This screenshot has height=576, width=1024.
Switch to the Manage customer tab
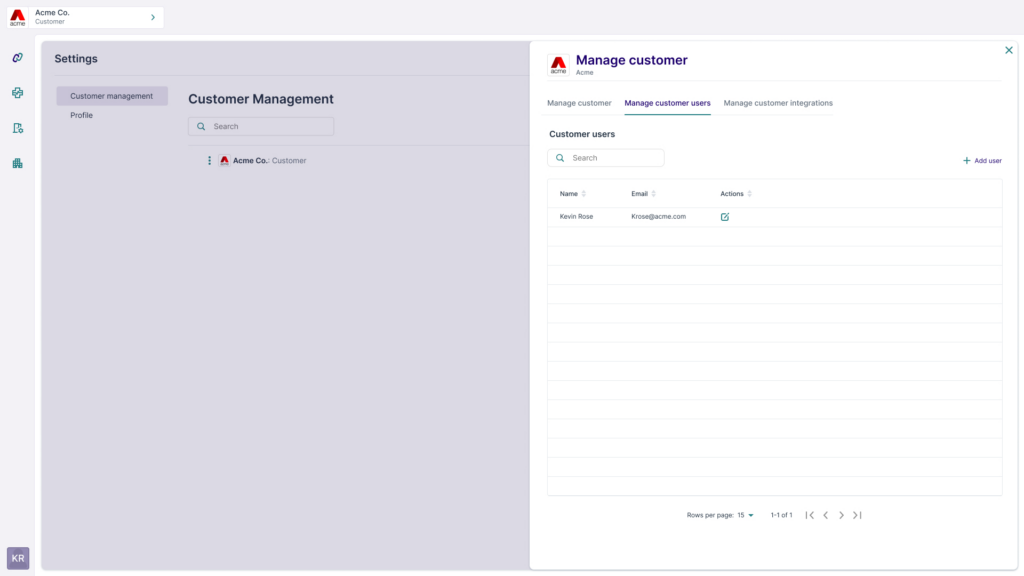(579, 103)
